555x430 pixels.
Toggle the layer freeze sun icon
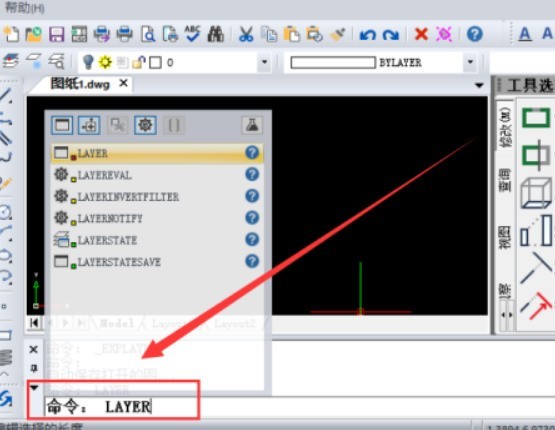click(105, 62)
